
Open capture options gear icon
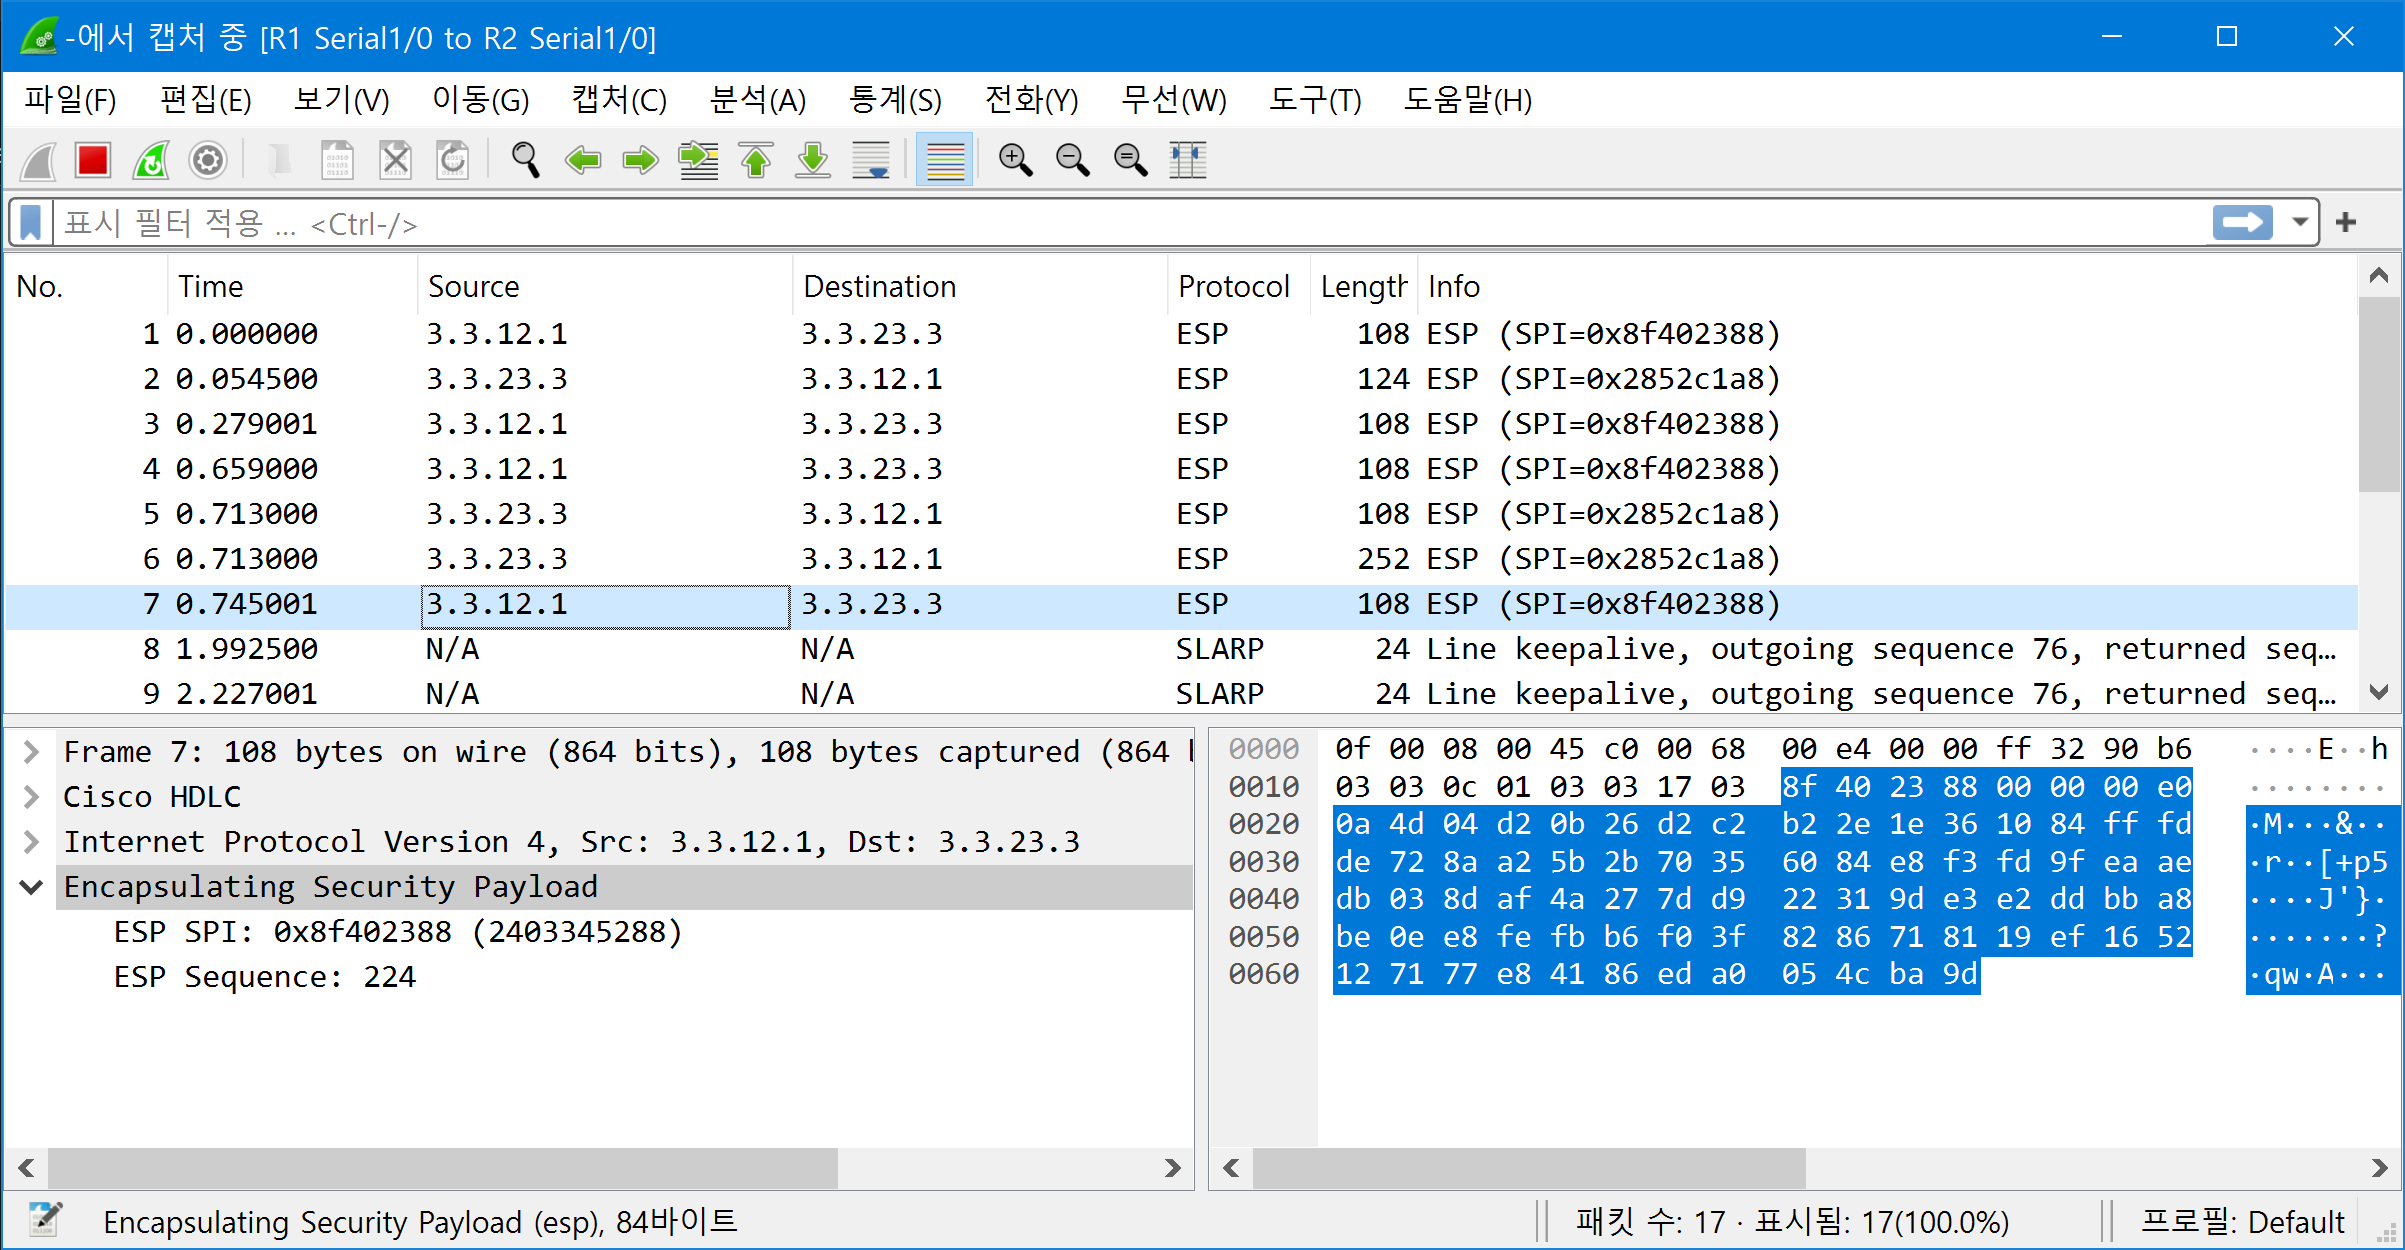208,160
